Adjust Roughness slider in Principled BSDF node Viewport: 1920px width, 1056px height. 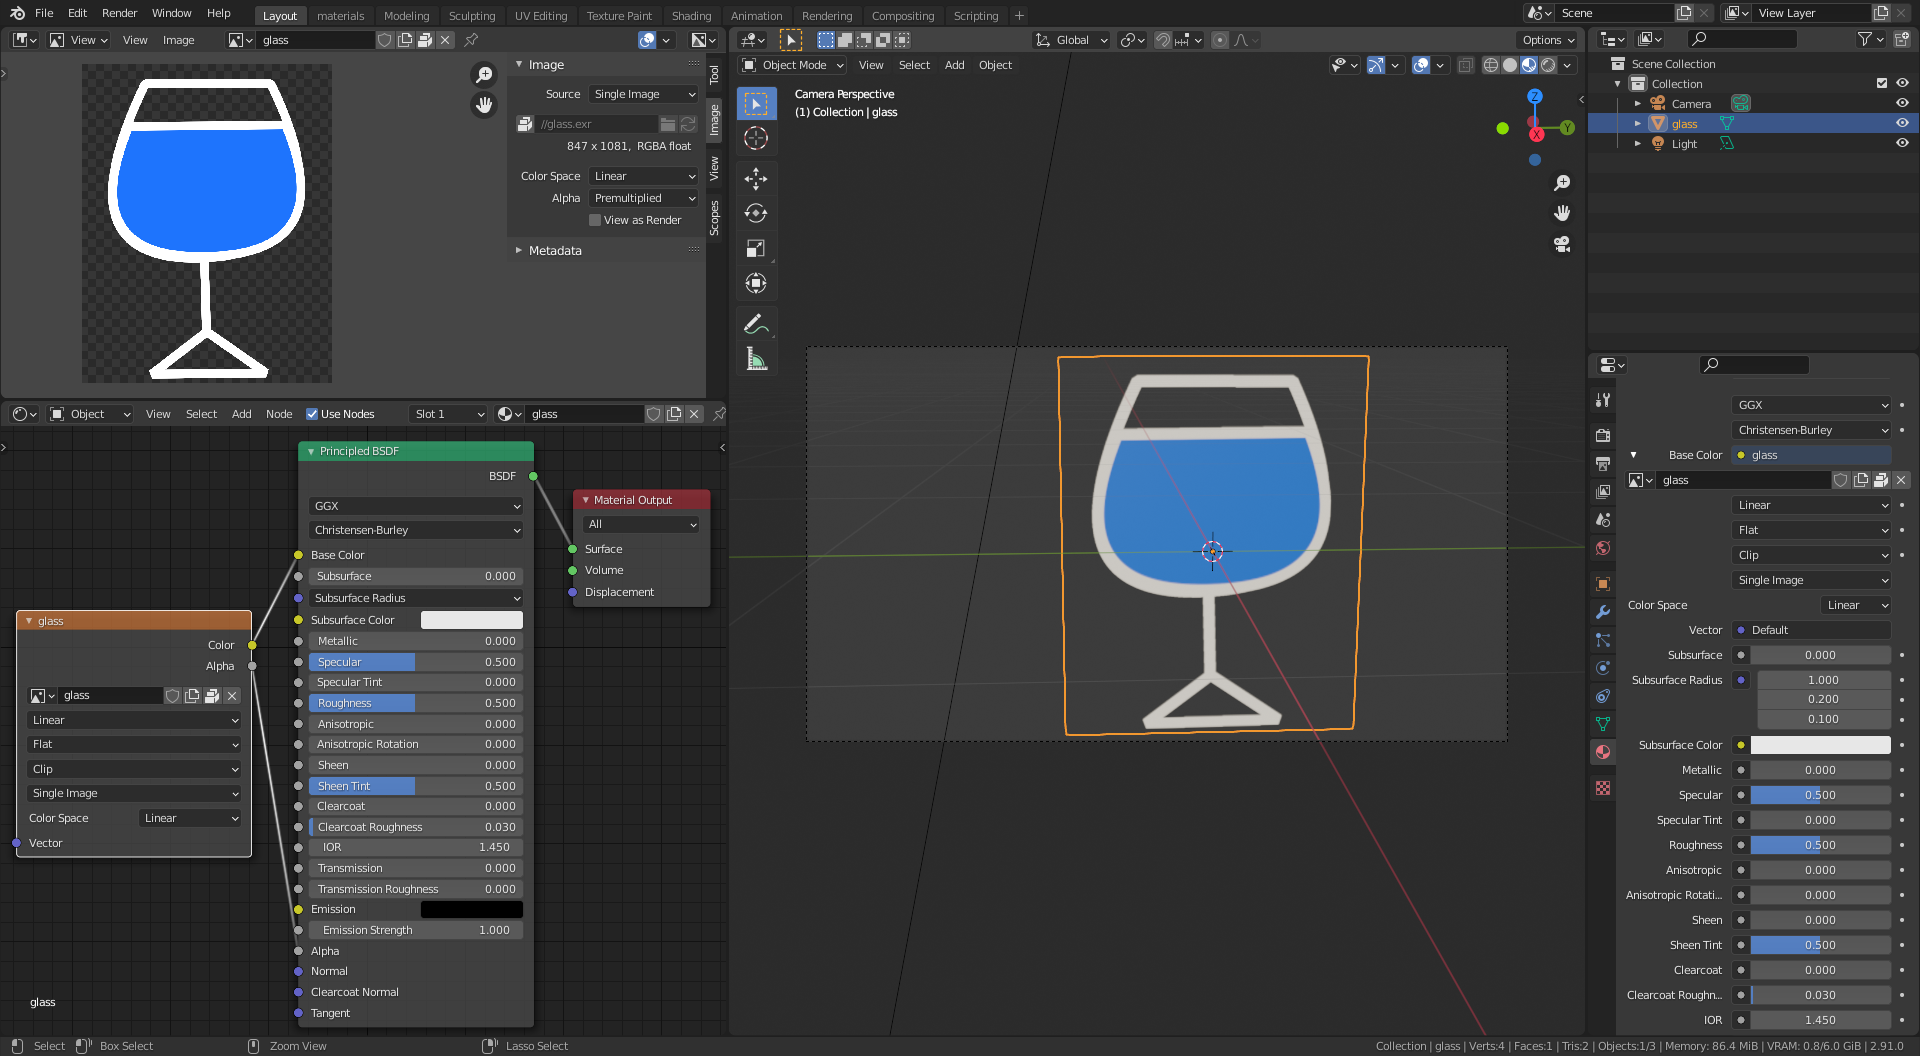(x=416, y=703)
